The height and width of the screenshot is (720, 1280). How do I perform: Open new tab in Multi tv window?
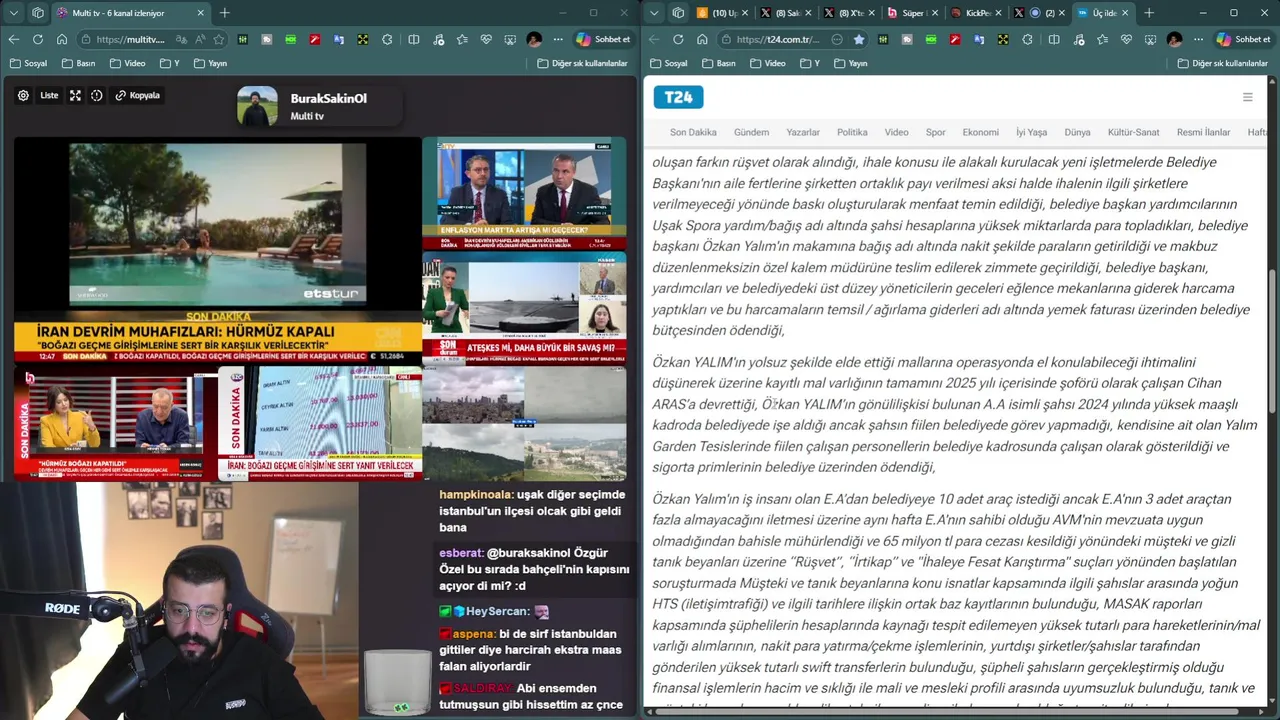point(224,13)
